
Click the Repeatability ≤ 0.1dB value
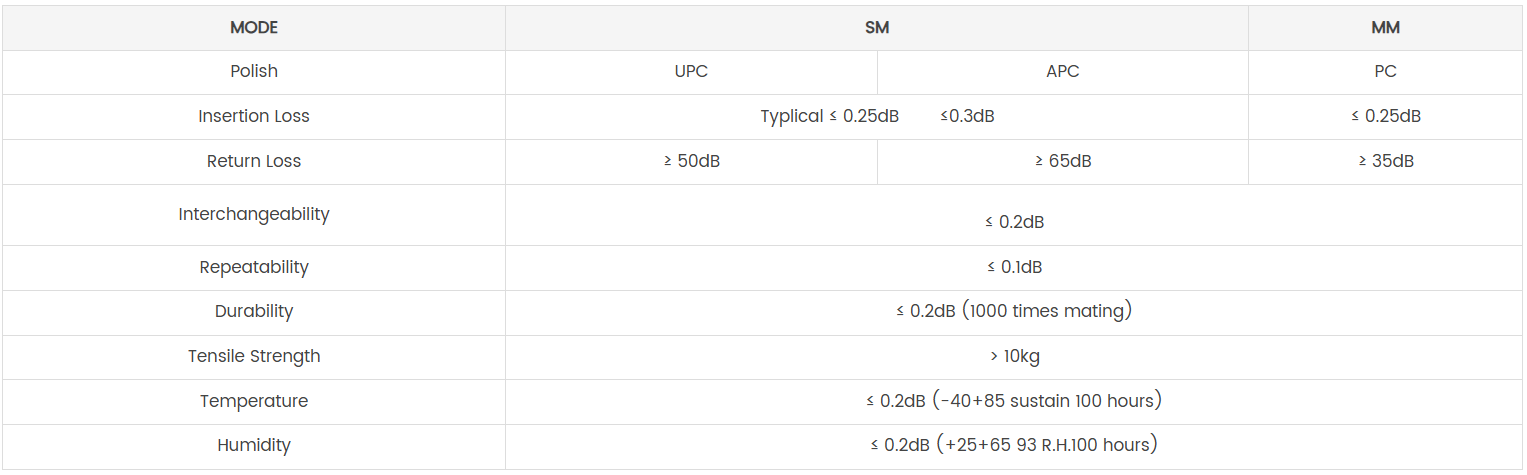click(1014, 267)
